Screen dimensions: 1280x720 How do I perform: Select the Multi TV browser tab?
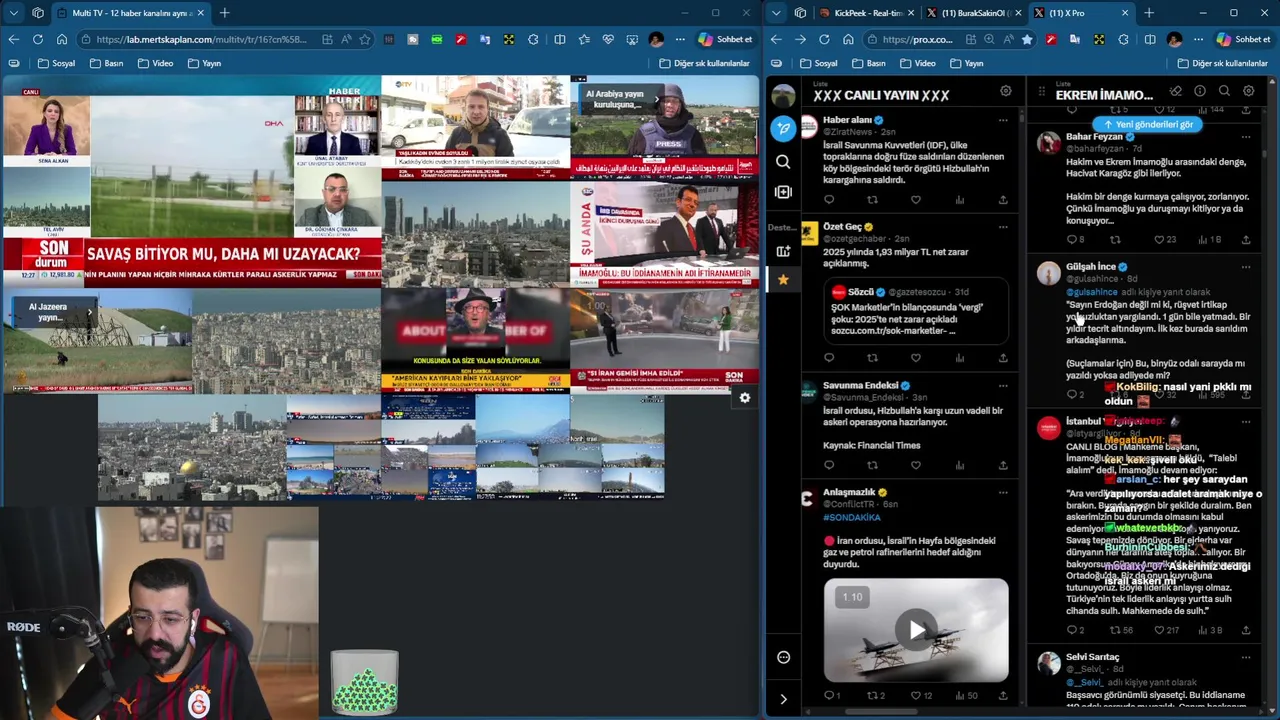point(130,13)
